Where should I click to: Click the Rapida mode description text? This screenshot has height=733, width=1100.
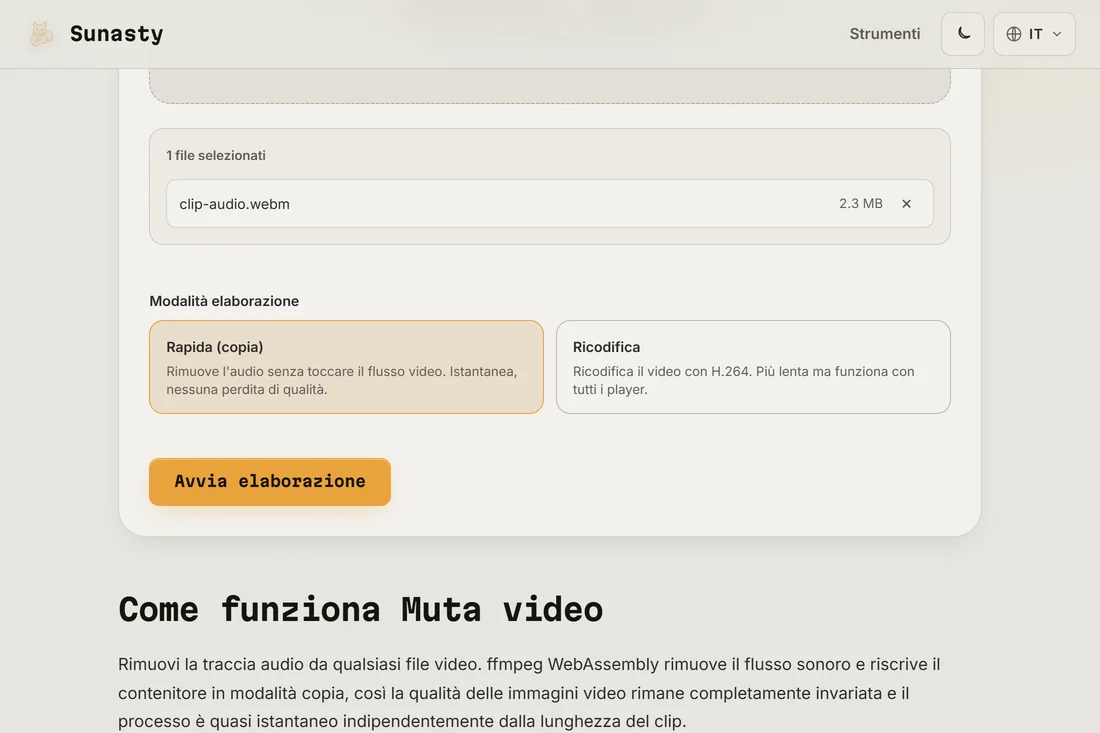(342, 380)
